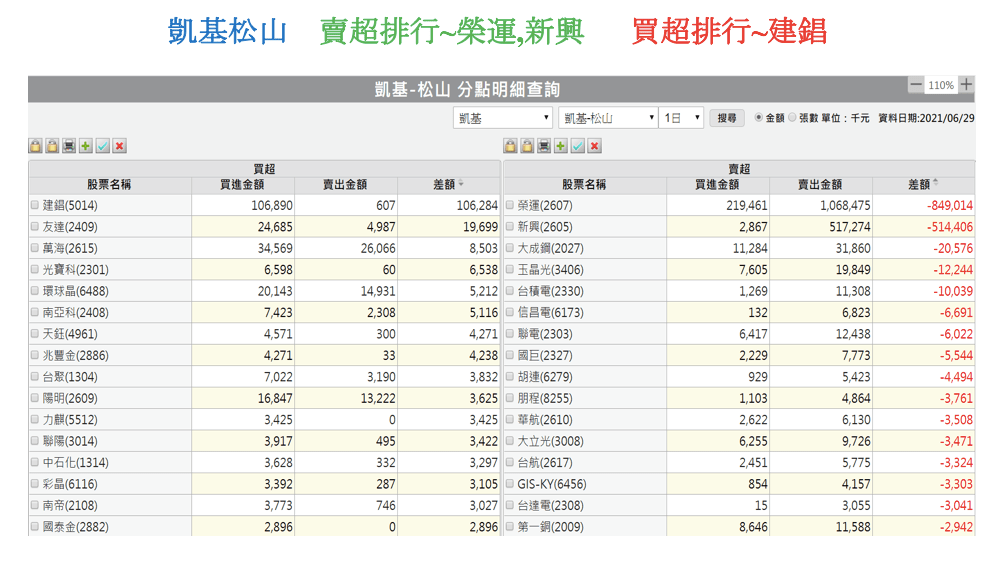The height and width of the screenshot is (564, 1002).
Task: Expand the 凱基-松山 branch dropdown
Action: 608,118
